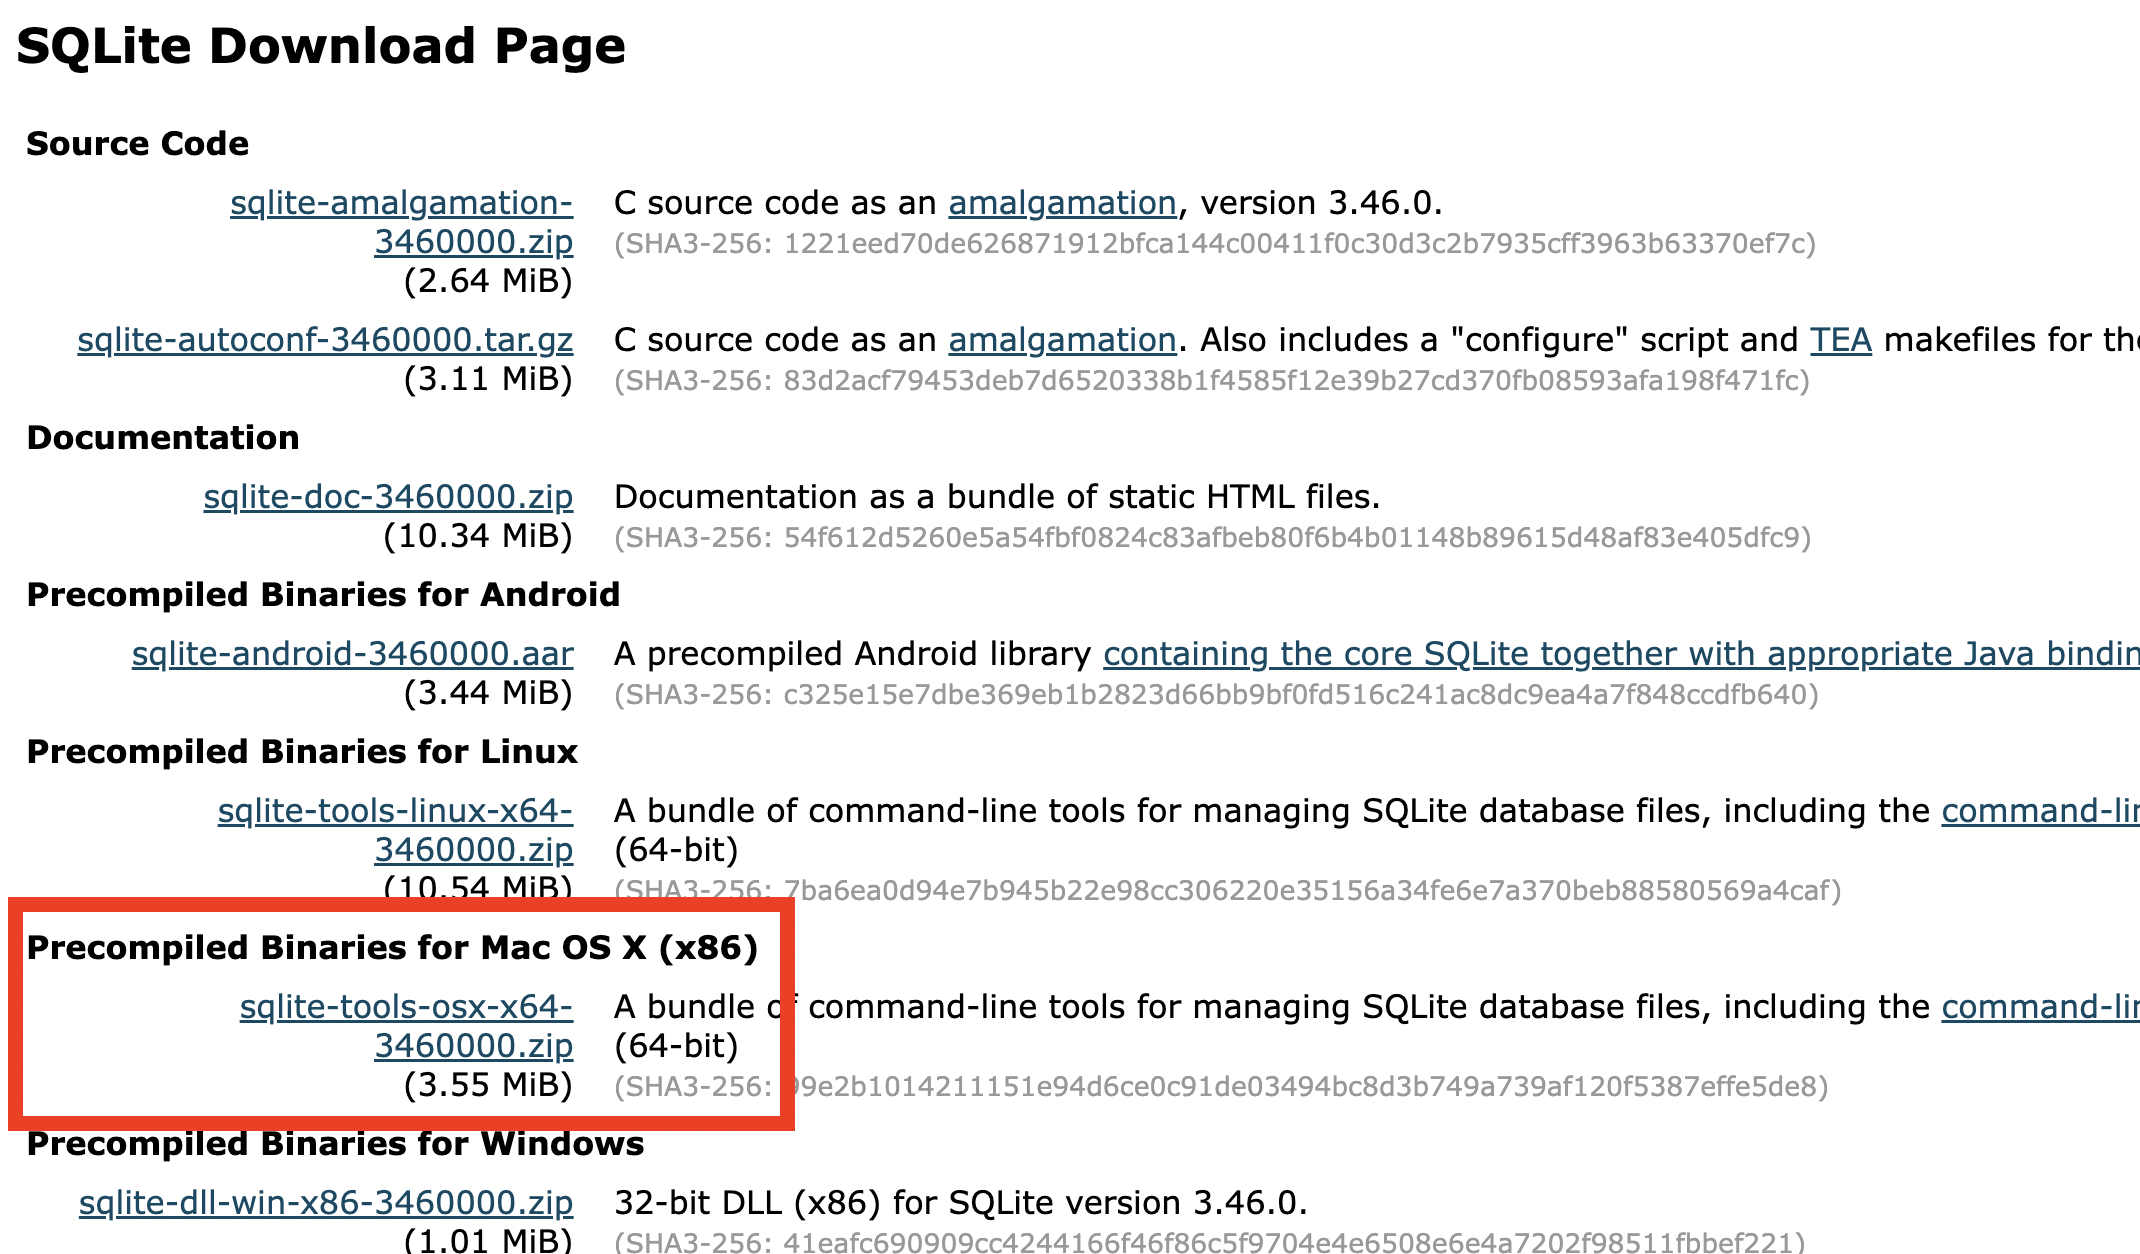Click Precompiled Binaries for Android heading

323,595
